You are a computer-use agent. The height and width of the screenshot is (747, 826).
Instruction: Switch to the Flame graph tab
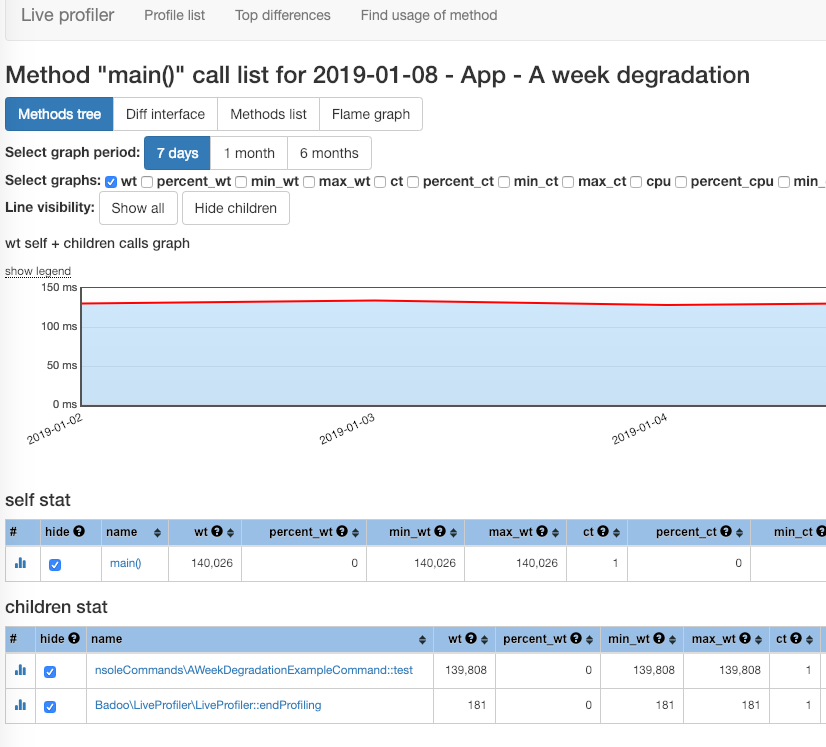(x=371, y=114)
